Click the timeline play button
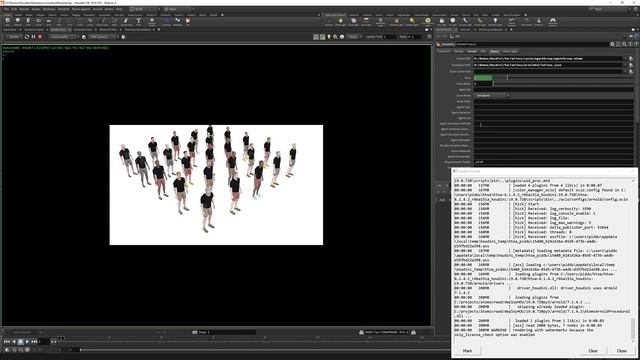Viewport: 640px width, 360px height. click(27, 341)
